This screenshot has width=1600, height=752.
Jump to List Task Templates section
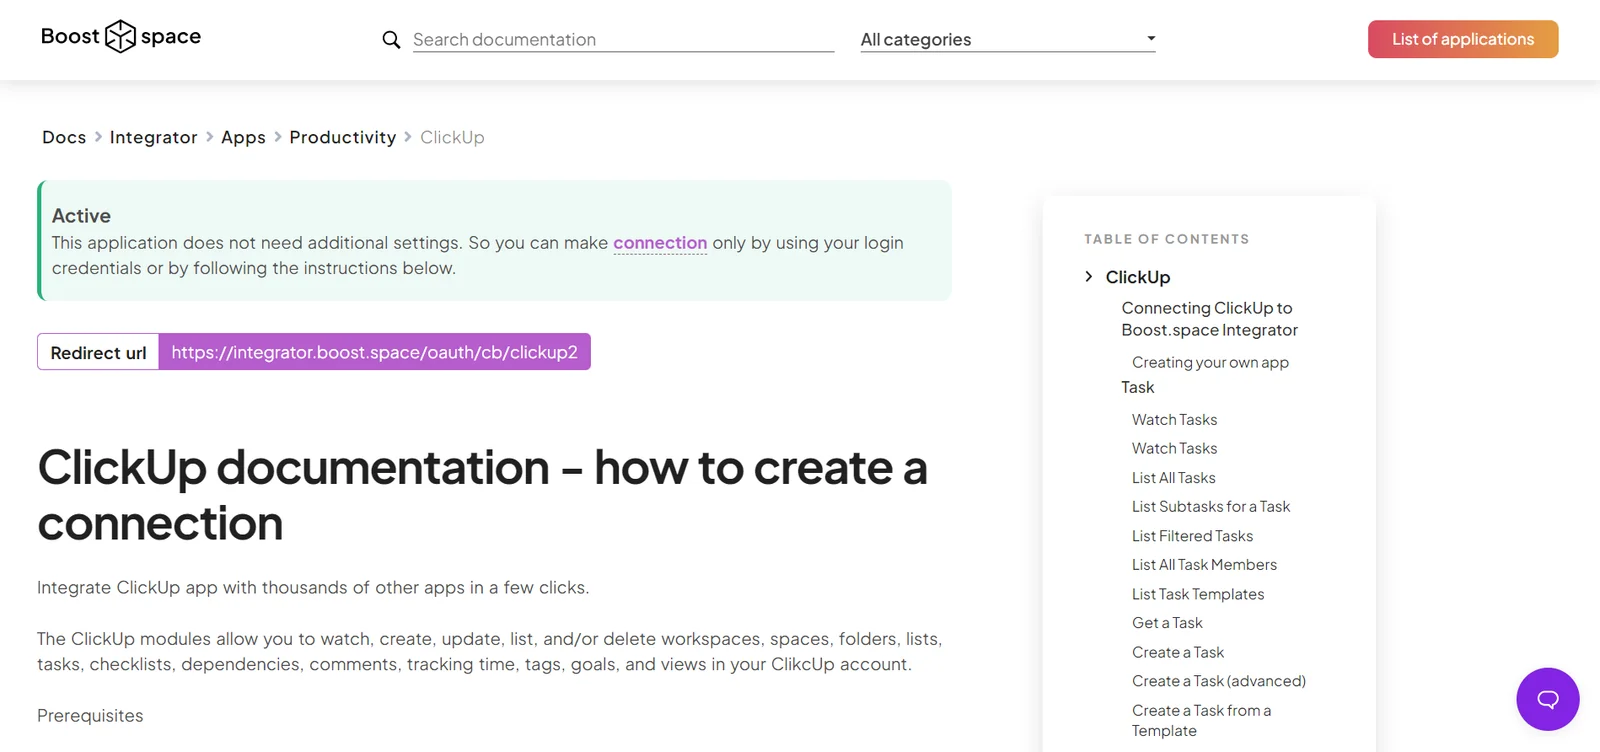click(x=1198, y=594)
